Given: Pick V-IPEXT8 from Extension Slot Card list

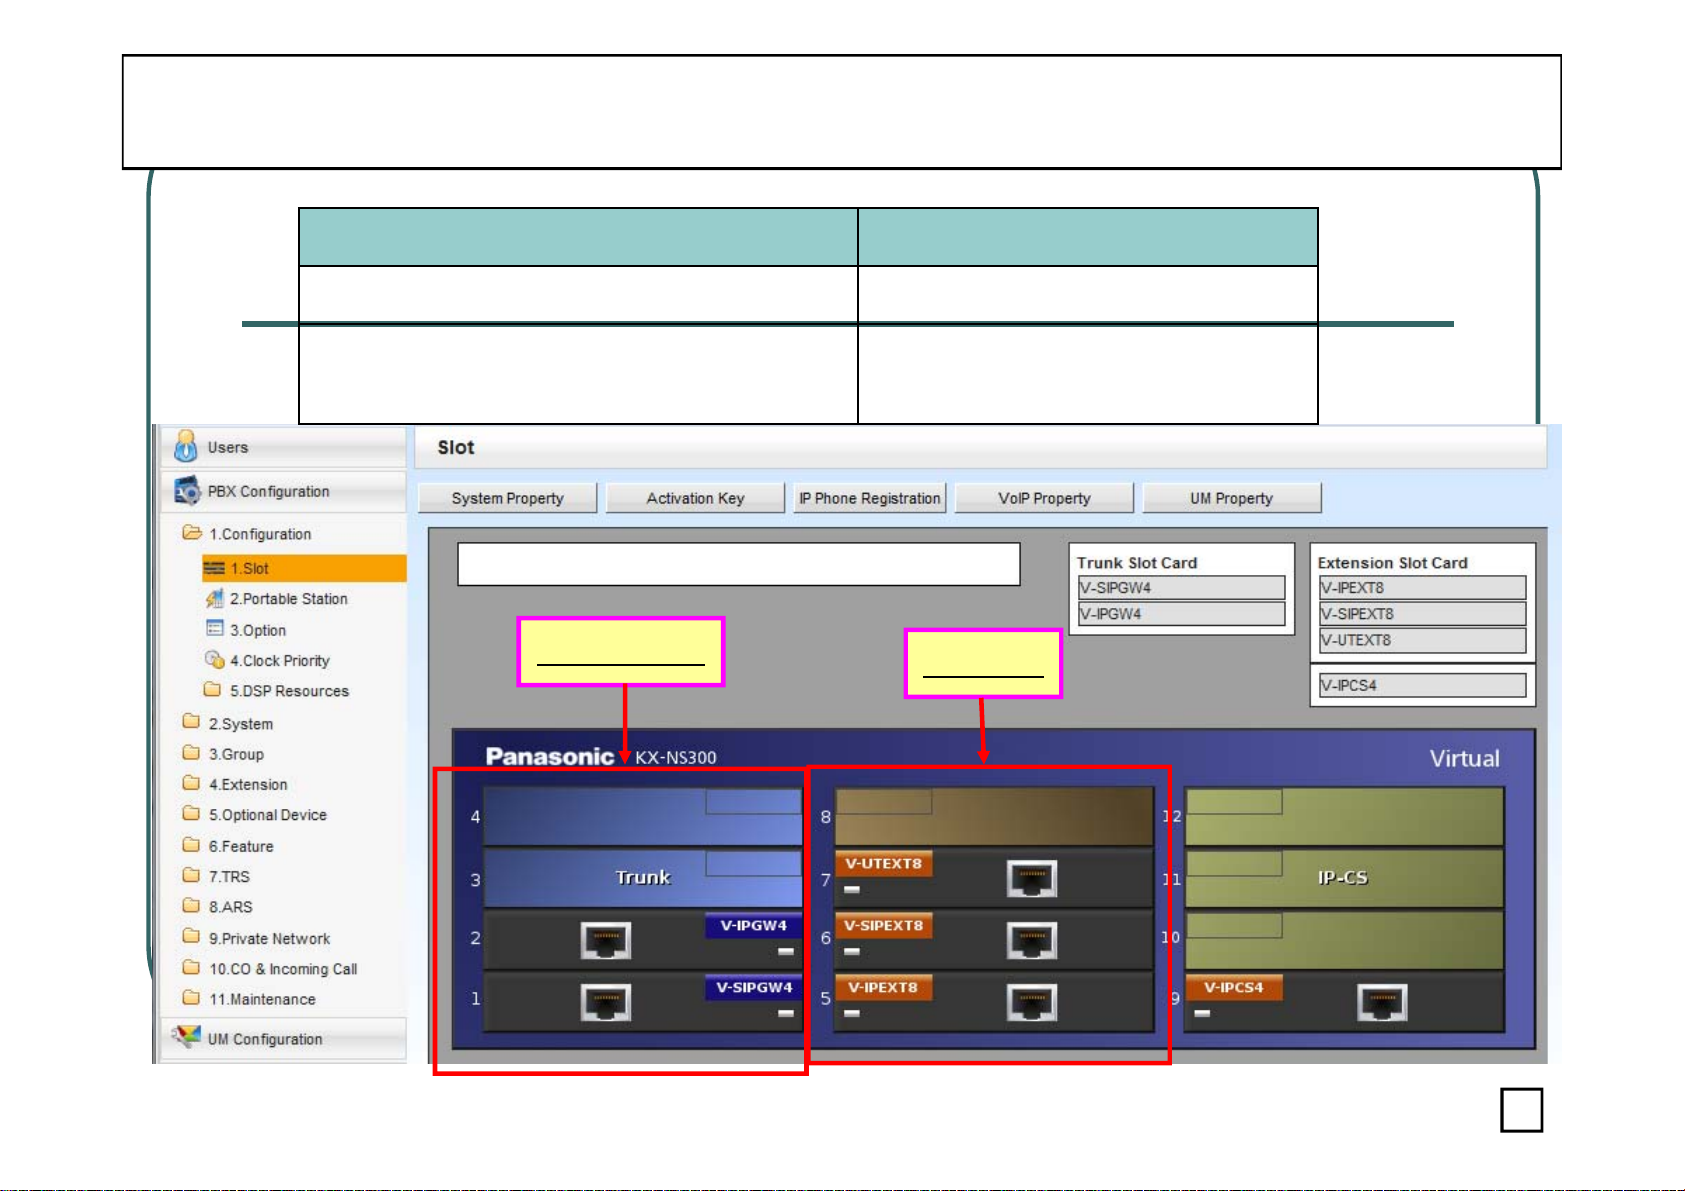Looking at the screenshot, I should [x=1422, y=588].
